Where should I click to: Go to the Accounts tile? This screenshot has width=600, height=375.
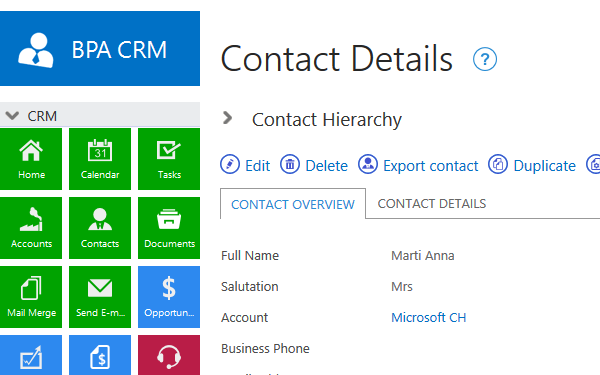pos(31,228)
